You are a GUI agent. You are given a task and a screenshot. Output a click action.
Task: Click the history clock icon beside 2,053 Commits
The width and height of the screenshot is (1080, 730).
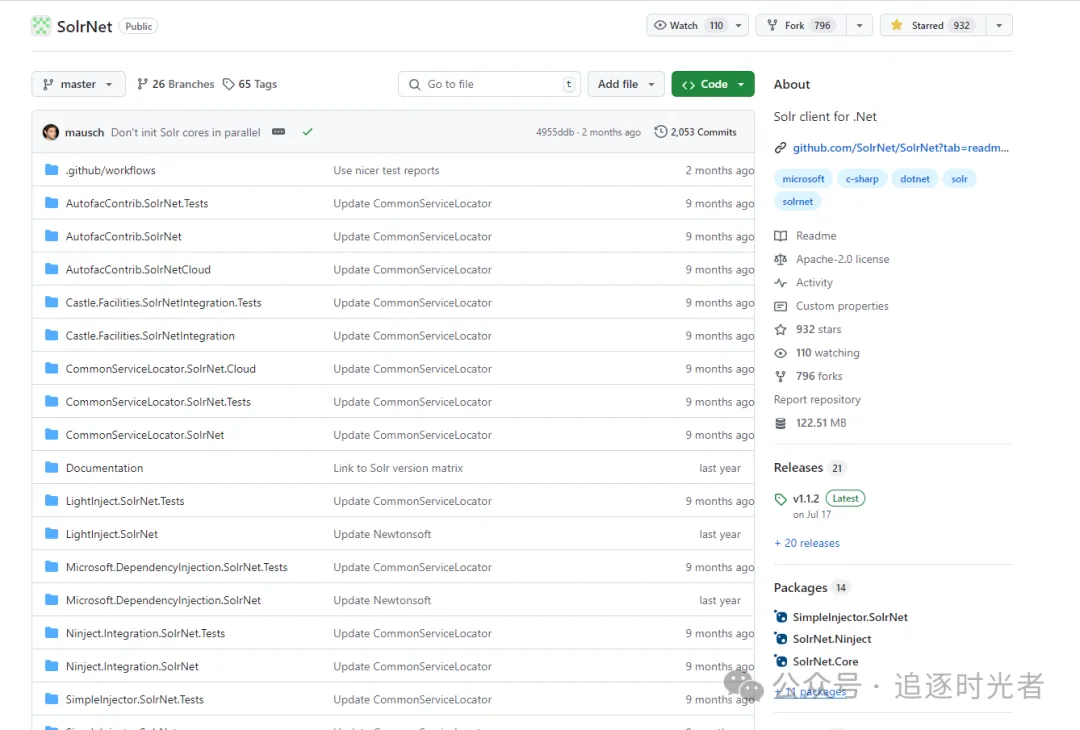click(661, 132)
